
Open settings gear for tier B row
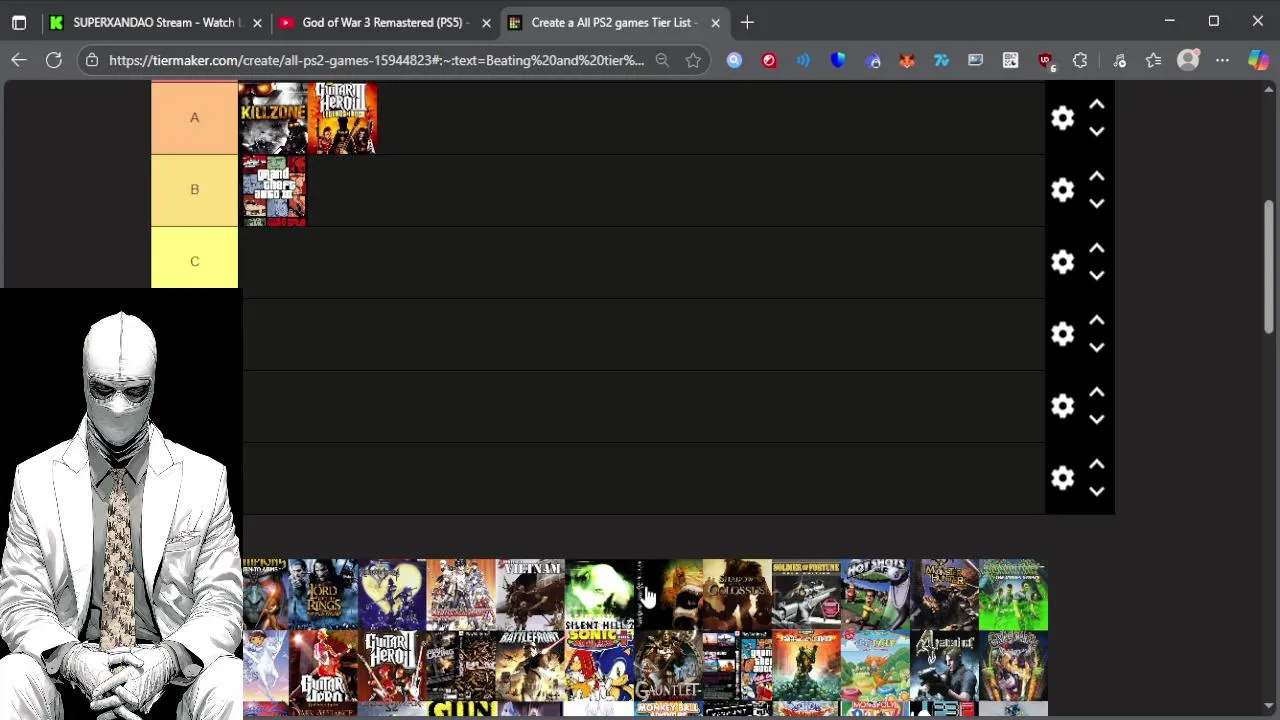tap(1062, 190)
